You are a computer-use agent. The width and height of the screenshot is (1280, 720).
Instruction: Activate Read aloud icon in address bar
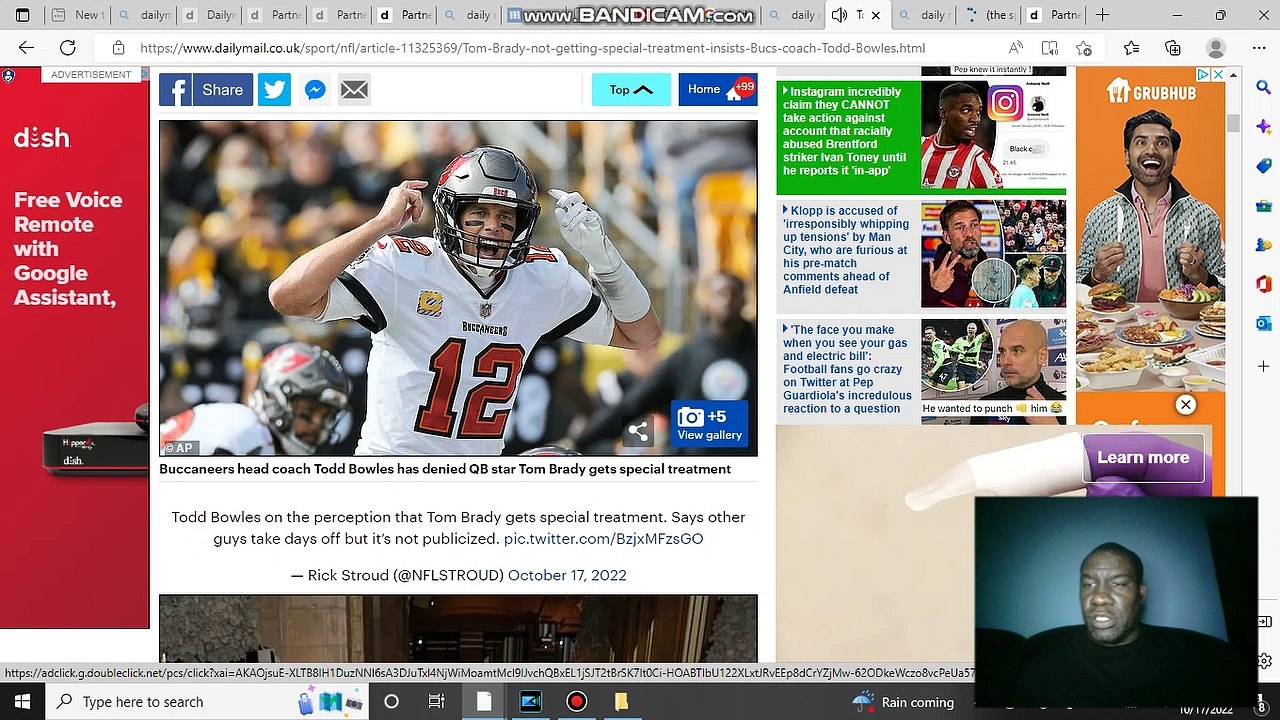click(1016, 48)
